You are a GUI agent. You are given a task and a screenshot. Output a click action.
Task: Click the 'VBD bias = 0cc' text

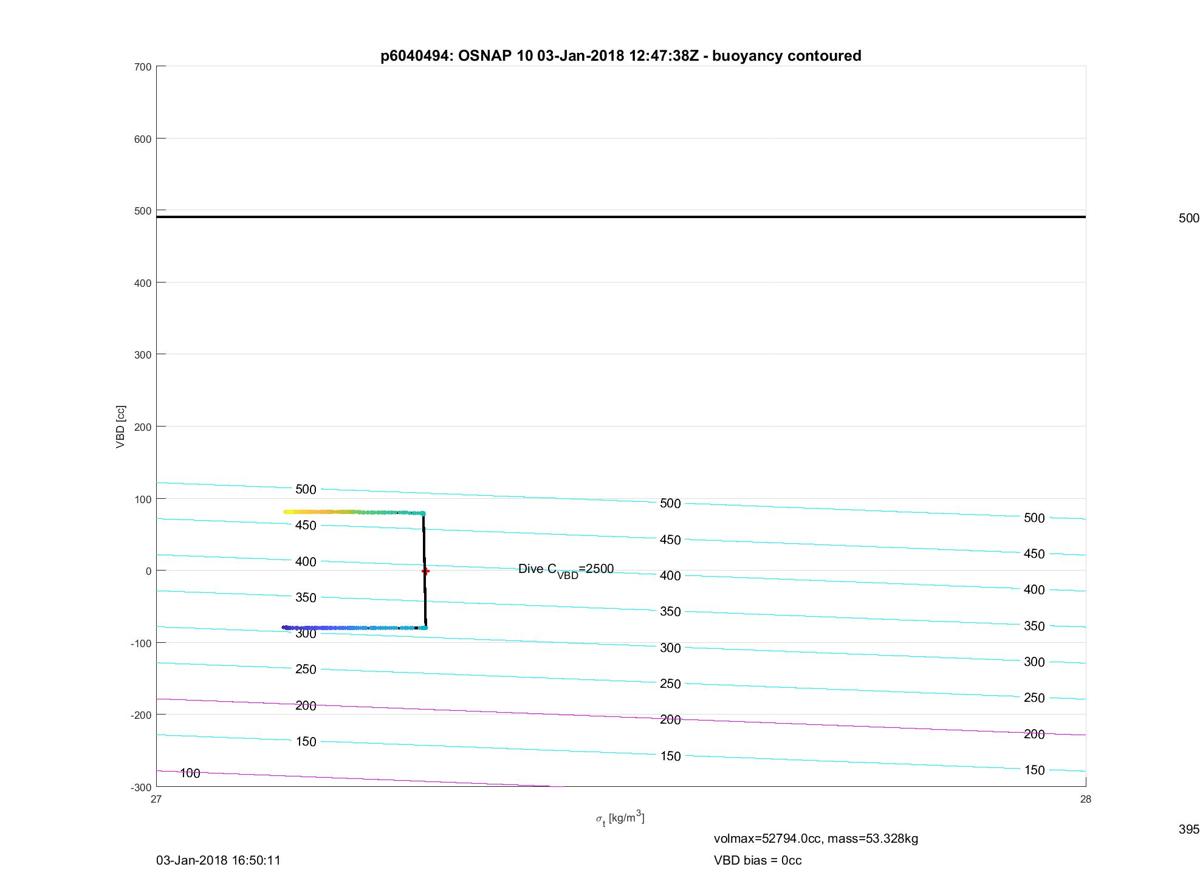point(757,860)
